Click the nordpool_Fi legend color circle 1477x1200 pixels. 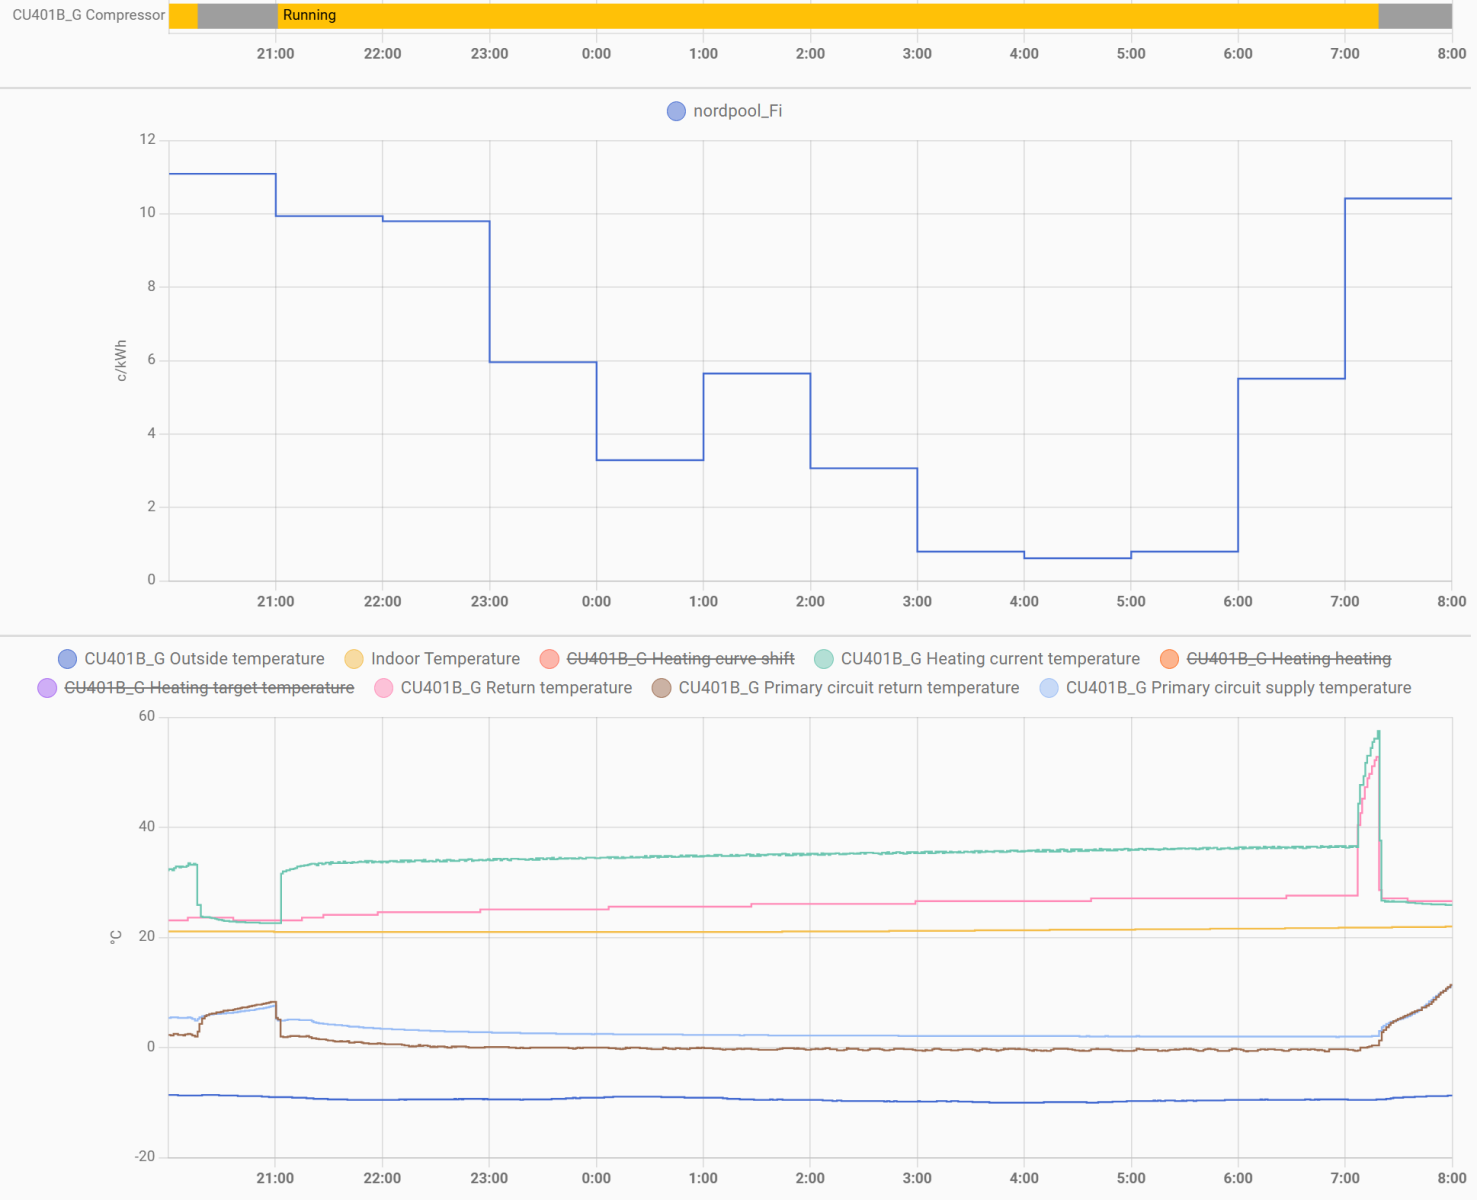tap(676, 111)
